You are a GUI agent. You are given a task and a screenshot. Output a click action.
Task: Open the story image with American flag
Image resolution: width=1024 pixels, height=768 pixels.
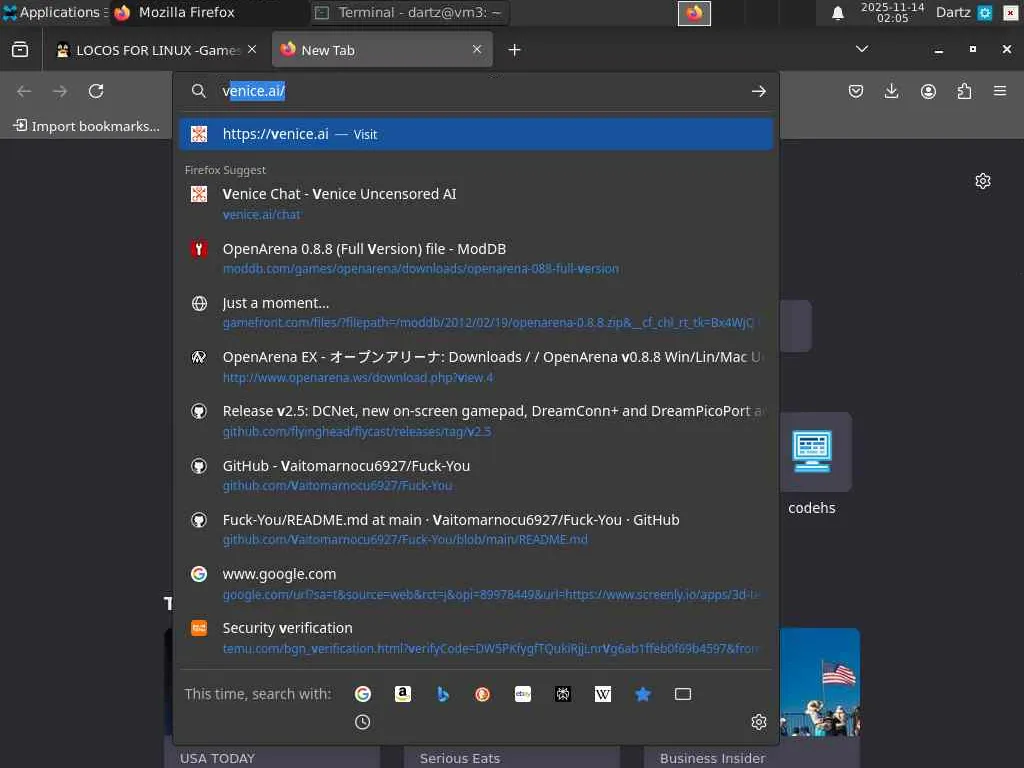click(820, 682)
